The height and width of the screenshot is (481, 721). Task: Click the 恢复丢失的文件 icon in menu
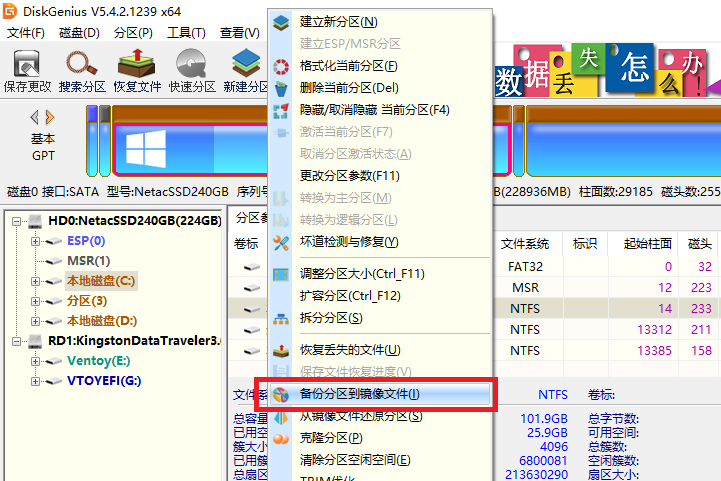pyautogui.click(x=281, y=351)
